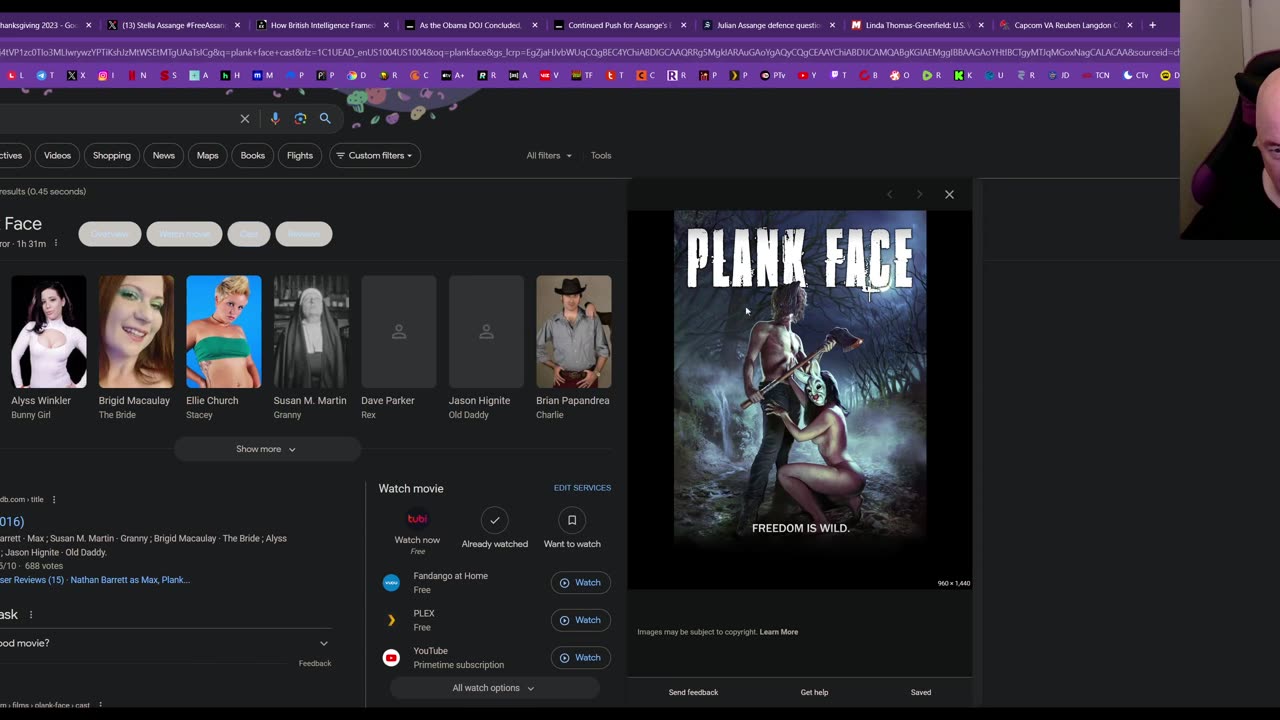The width and height of the screenshot is (1280, 720).
Task: Switch to the Books search tab
Action: tap(253, 155)
